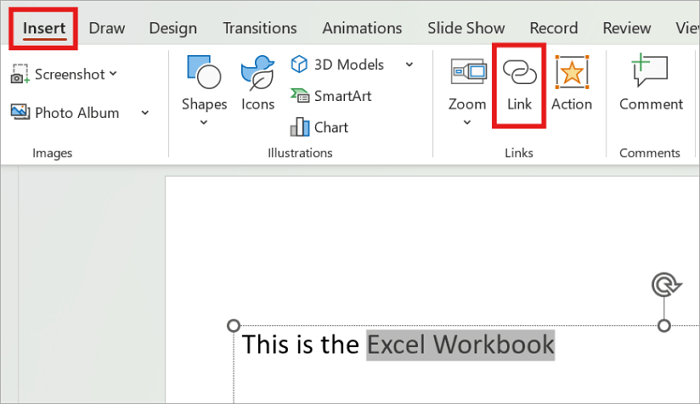Click the highlighted Excel Workbook text
Viewport: 700px width, 404px height.
[460, 345]
